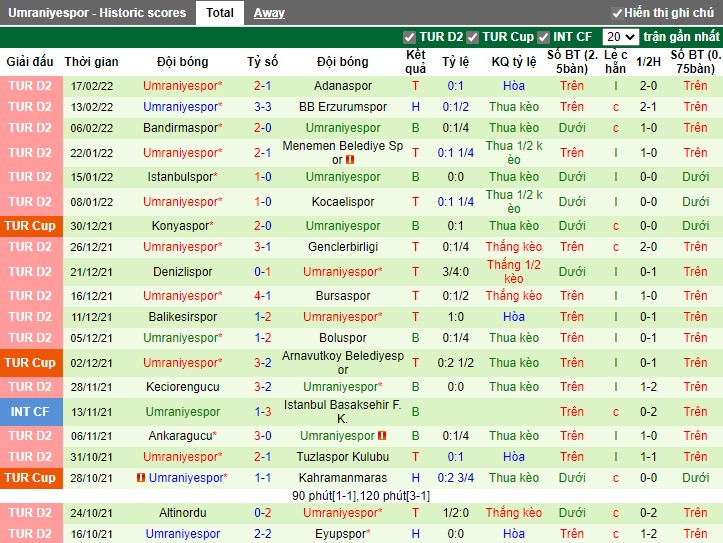Viewport: 723px width, 543px height.
Task: Click the 1/2H column header
Action: click(x=648, y=62)
